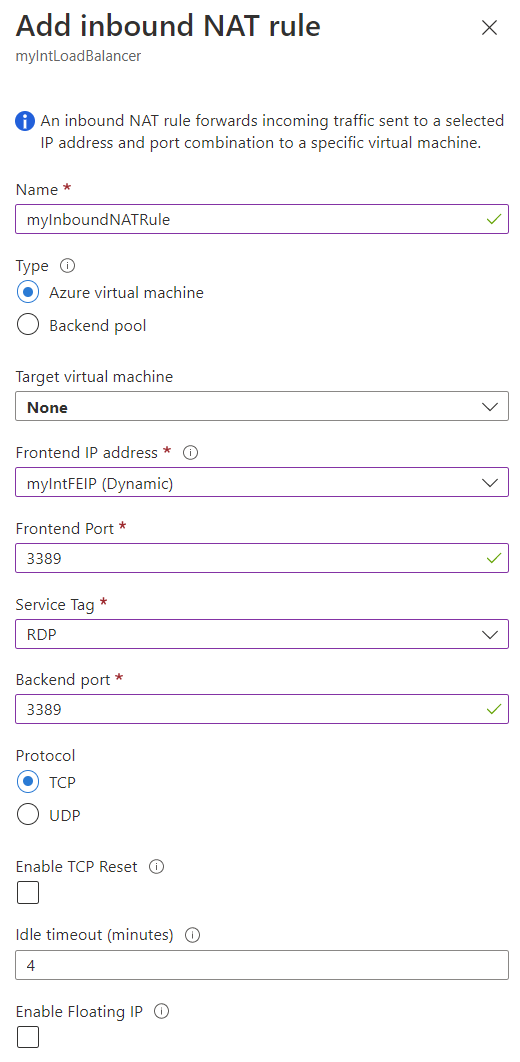Click the info icon next to Enable Floating IP
Screen dimensions: 520x1062
[161, 1012]
